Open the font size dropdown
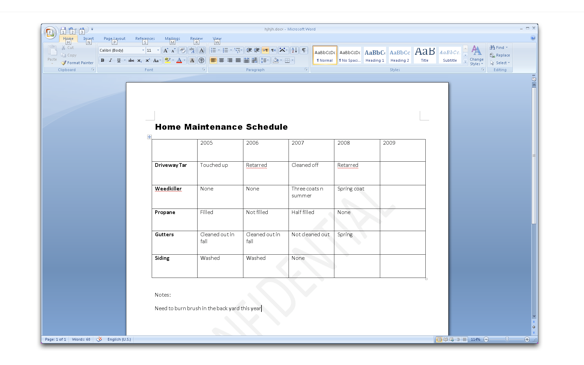The width and height of the screenshot is (584, 365). 153,51
